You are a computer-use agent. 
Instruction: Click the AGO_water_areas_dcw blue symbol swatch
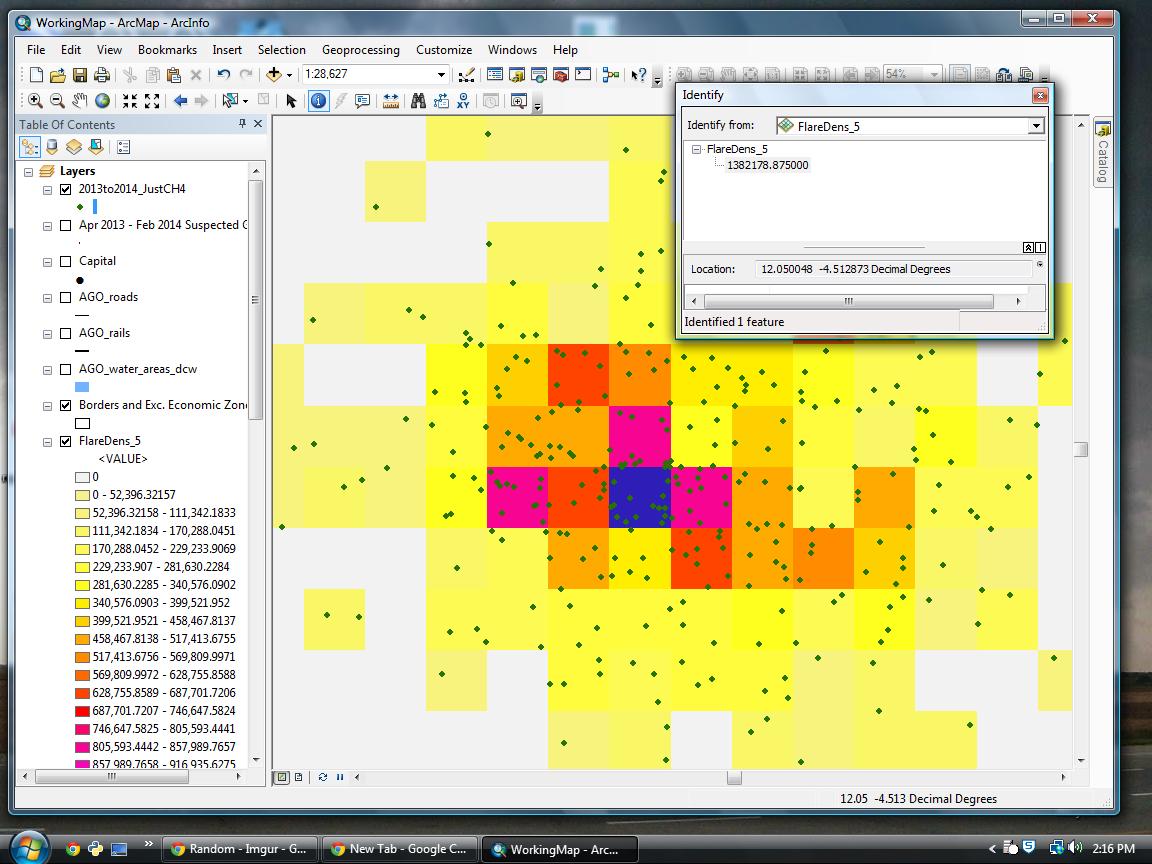click(82, 387)
